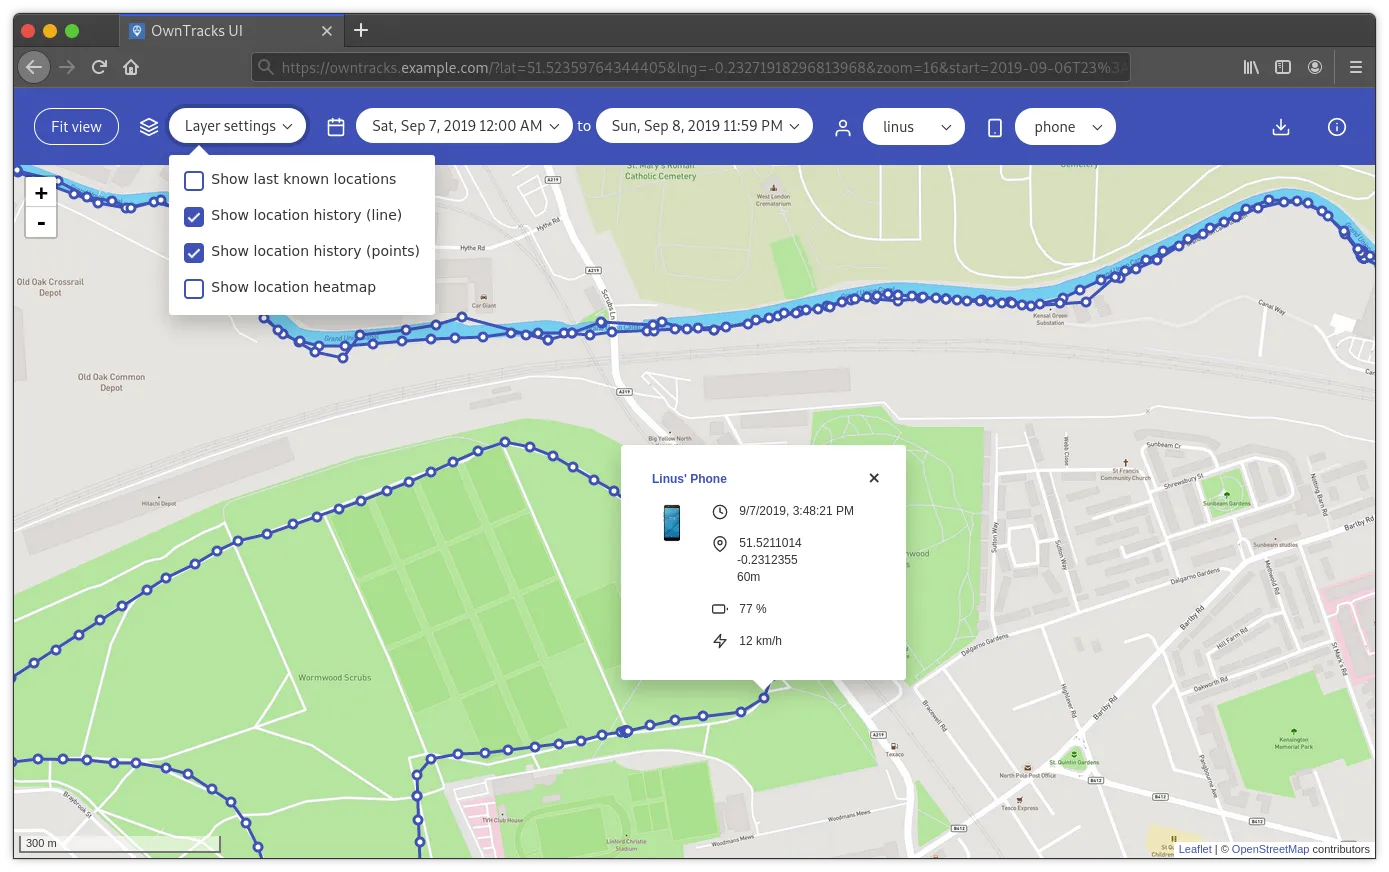Viewport: 1389px width, 872px height.
Task: Enable Show location heatmap
Action: pyautogui.click(x=193, y=289)
